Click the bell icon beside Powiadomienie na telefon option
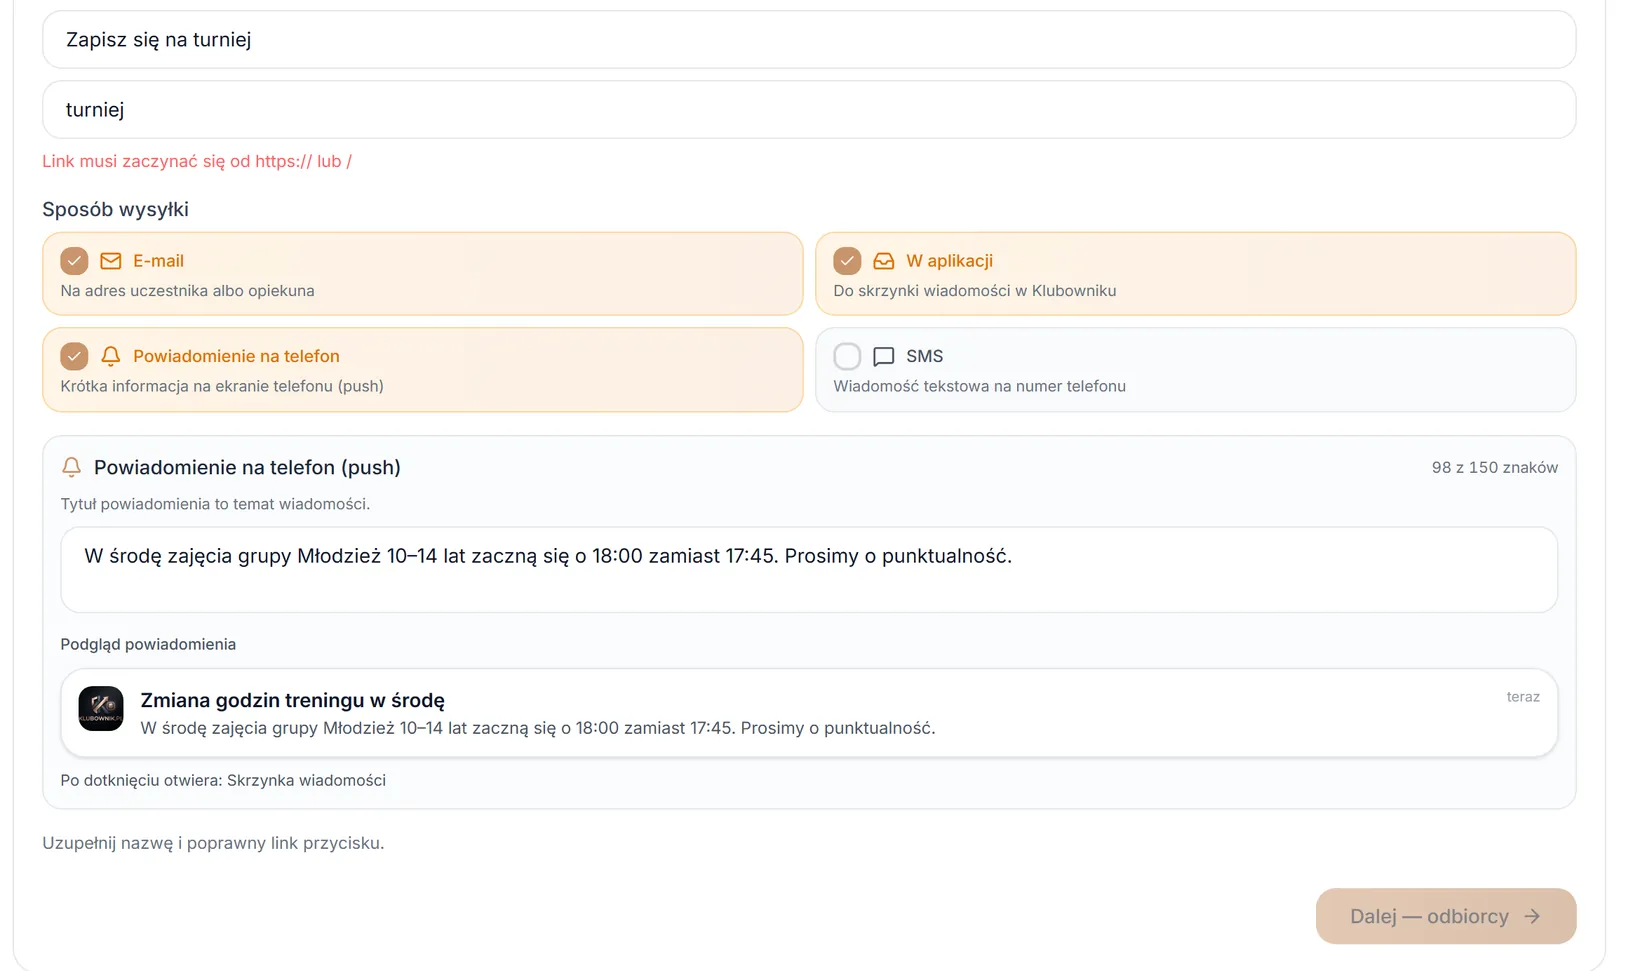1640x971 pixels. (111, 356)
